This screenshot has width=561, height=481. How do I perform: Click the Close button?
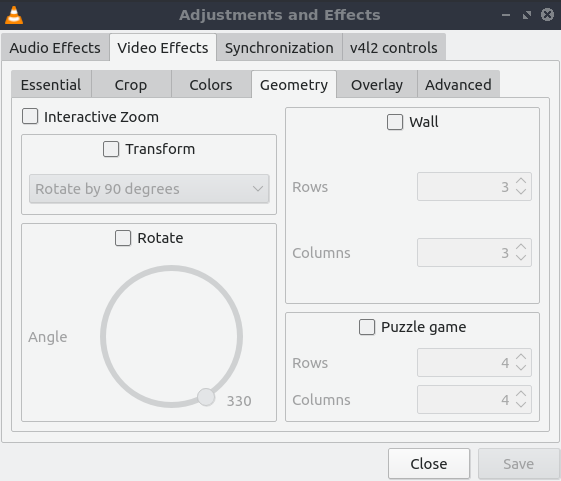pyautogui.click(x=429, y=464)
